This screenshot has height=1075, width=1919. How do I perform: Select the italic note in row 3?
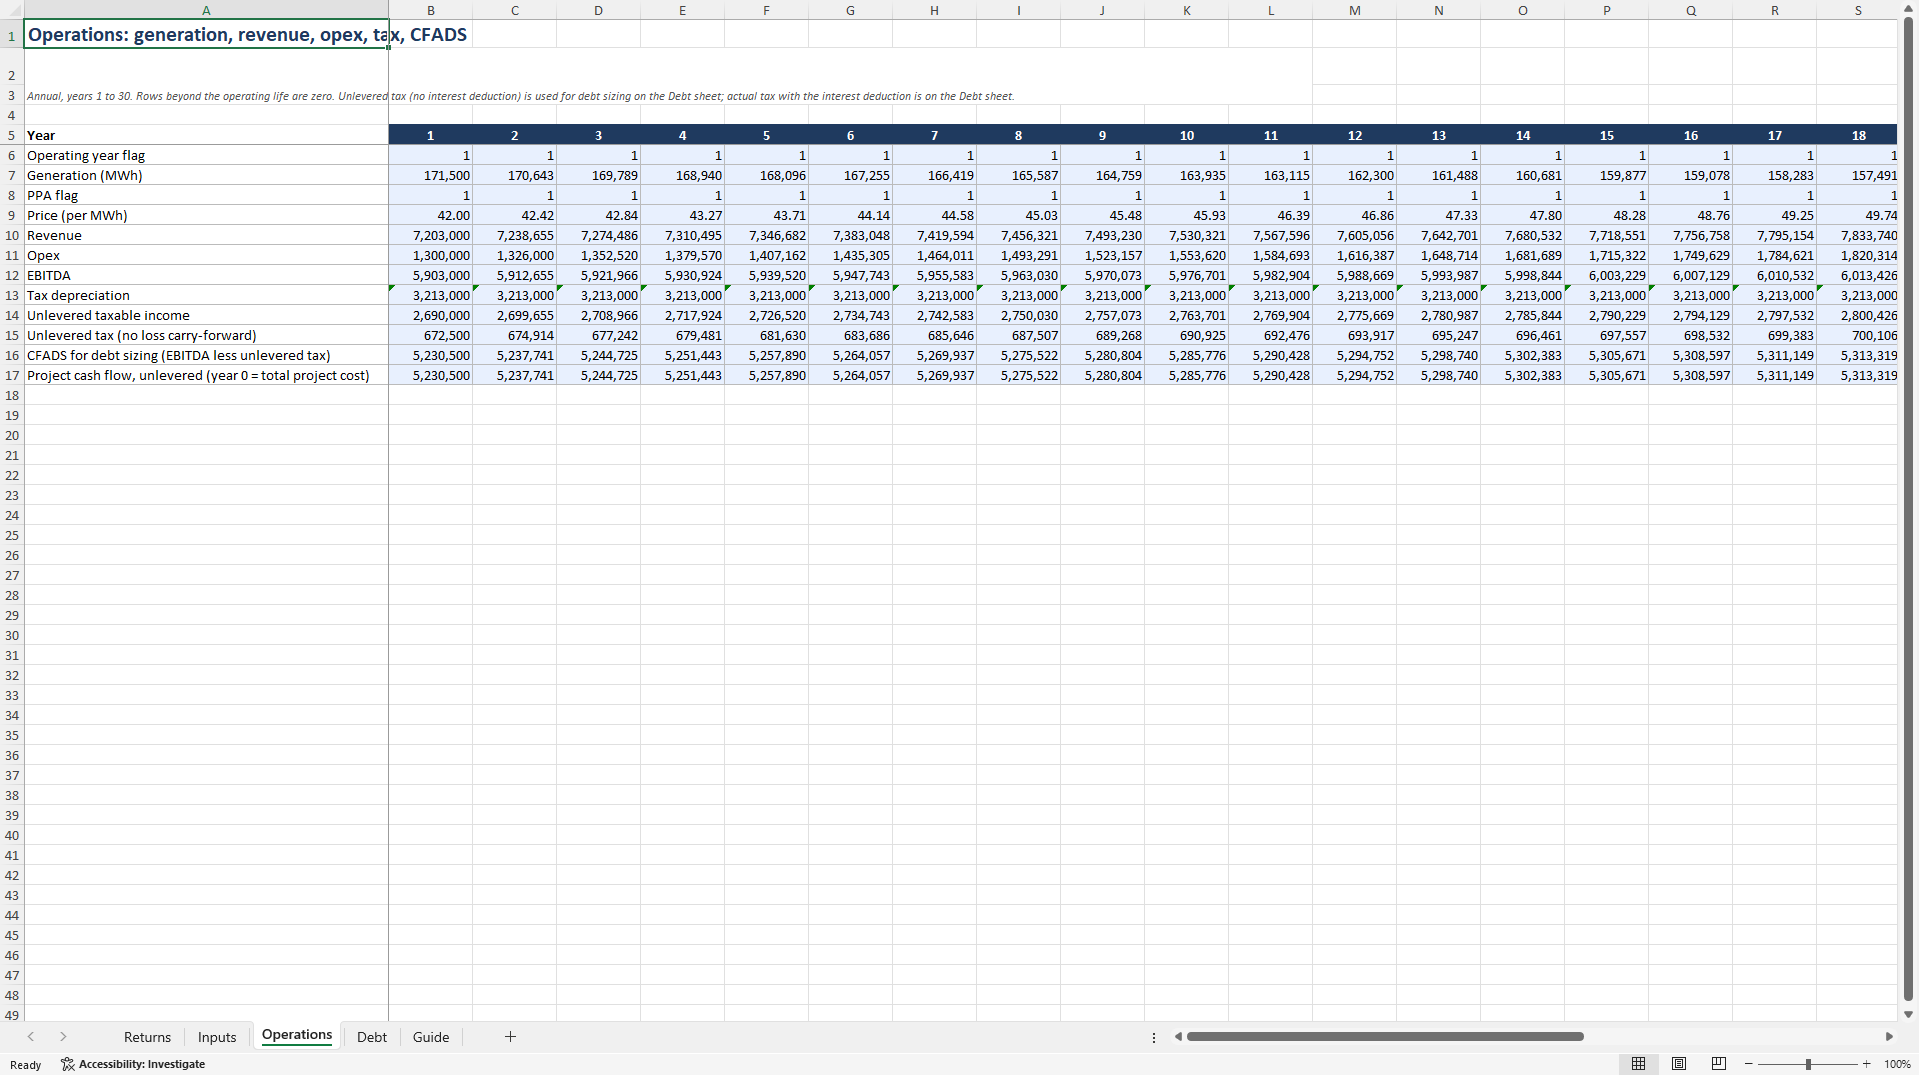click(520, 96)
